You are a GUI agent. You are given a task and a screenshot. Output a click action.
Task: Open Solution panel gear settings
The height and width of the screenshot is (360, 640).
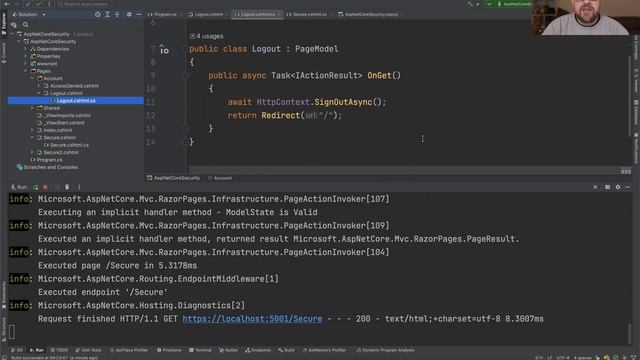click(x=129, y=14)
